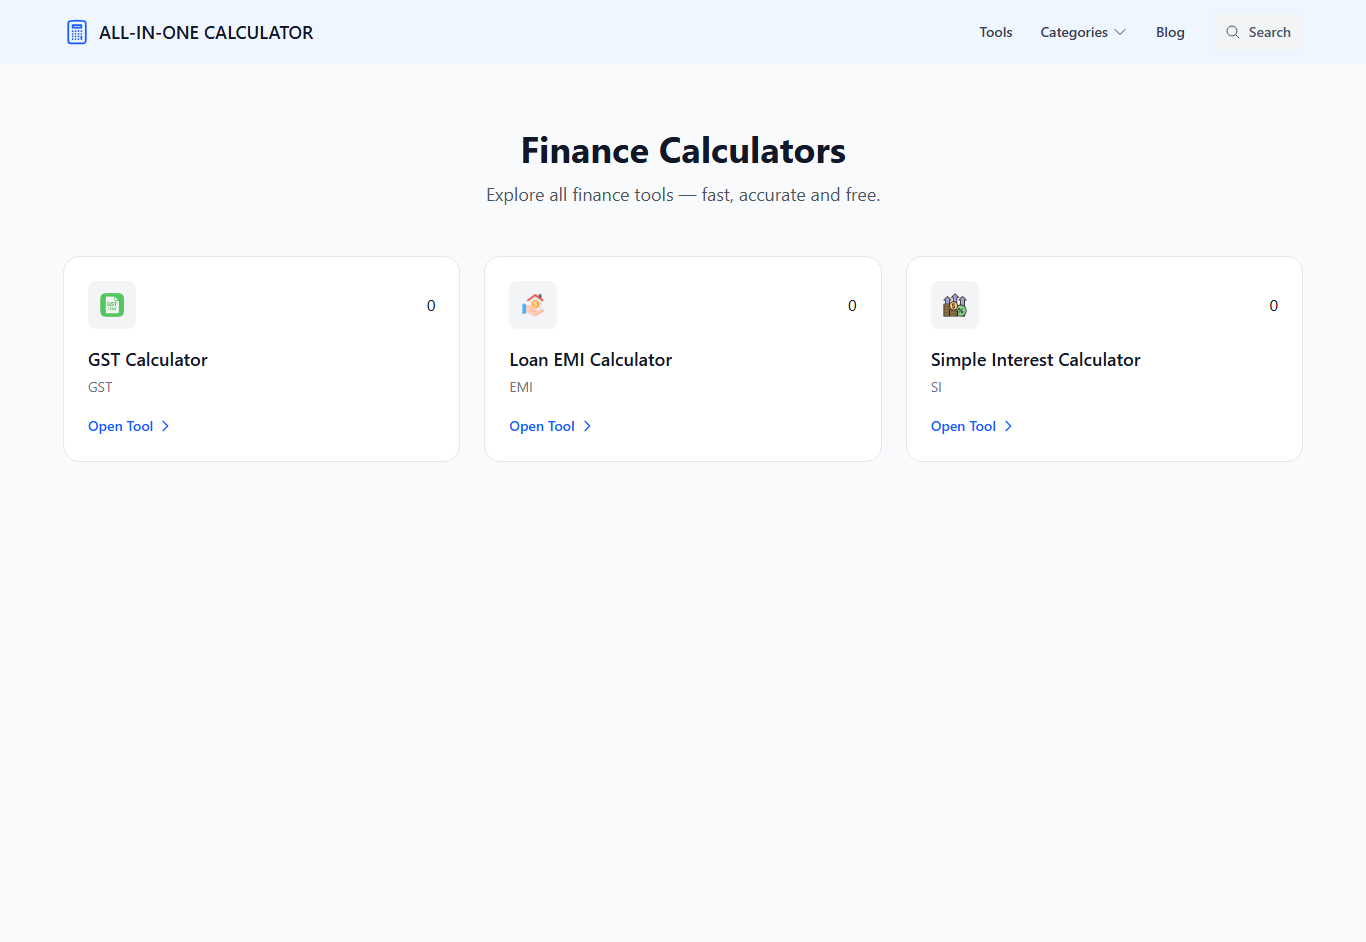Viewport: 1366px width, 942px height.
Task: Click the Categories chevron arrow
Action: (x=1119, y=31)
